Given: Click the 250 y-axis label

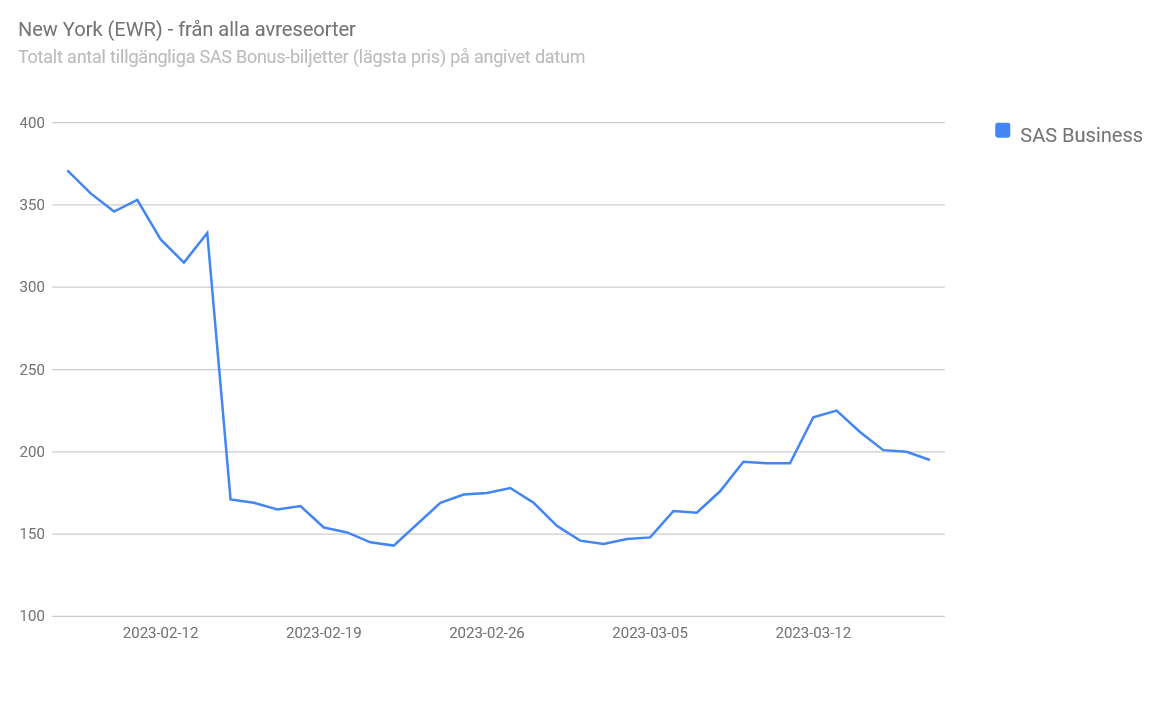Looking at the screenshot, I should [33, 370].
